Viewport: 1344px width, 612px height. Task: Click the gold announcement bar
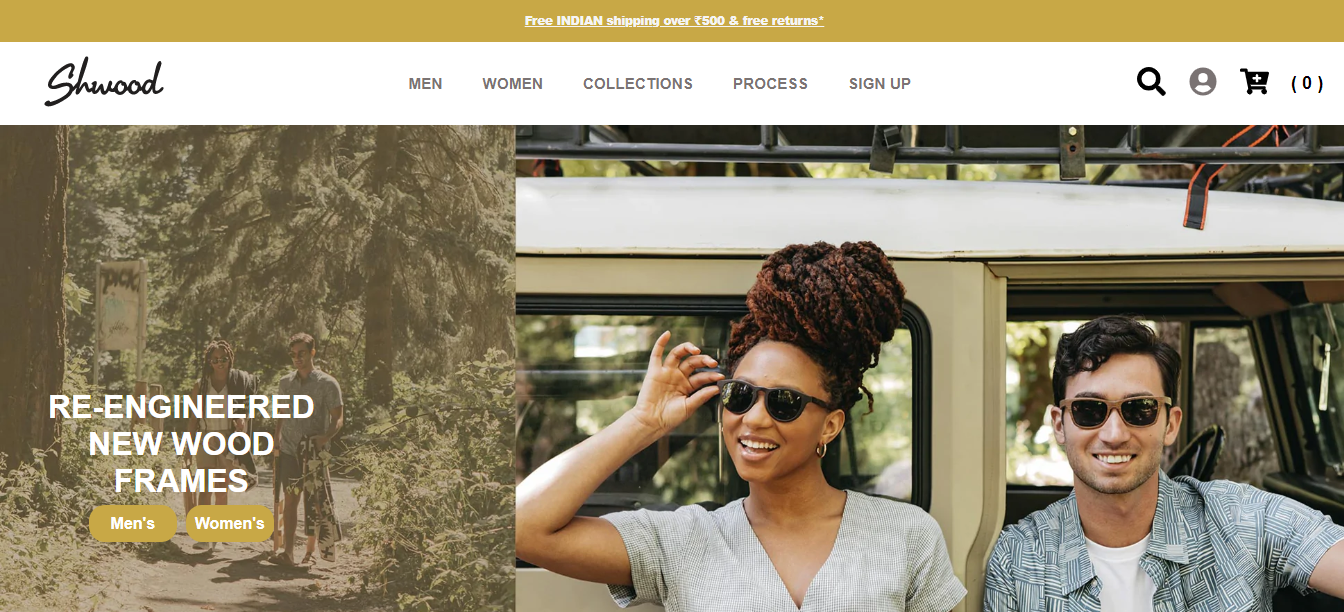pos(672,21)
